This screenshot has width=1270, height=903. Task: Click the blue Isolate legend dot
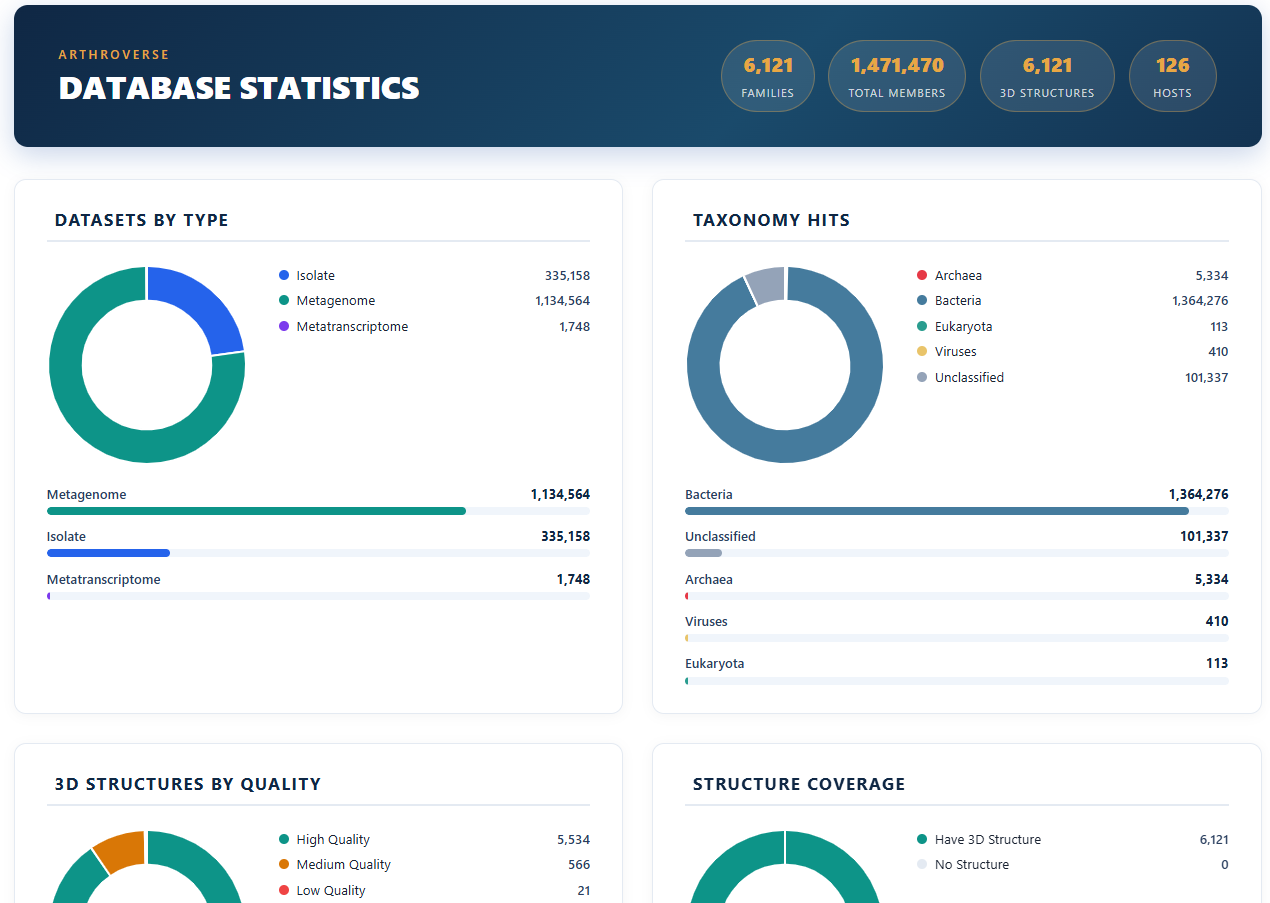(284, 275)
